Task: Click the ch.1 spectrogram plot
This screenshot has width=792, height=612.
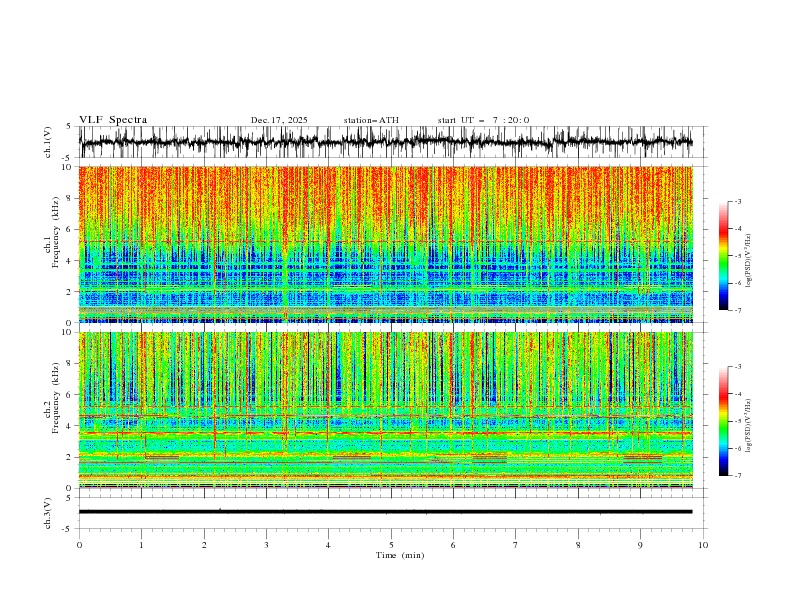Action: (385, 244)
